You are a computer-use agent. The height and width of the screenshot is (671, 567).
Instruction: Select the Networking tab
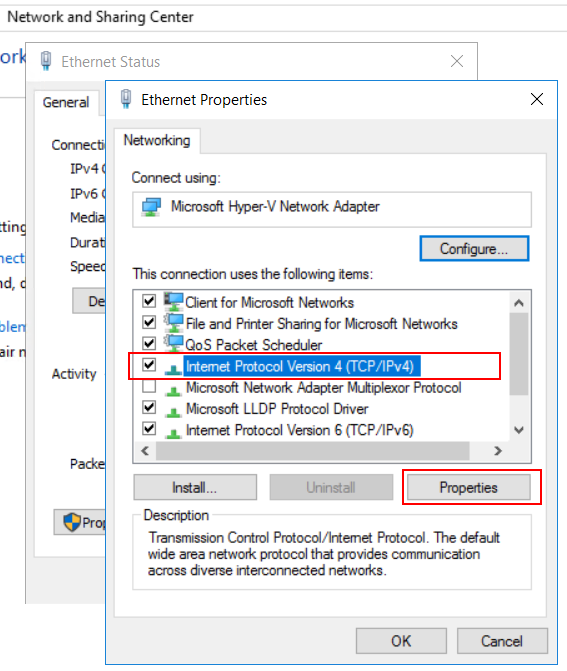tap(157, 140)
